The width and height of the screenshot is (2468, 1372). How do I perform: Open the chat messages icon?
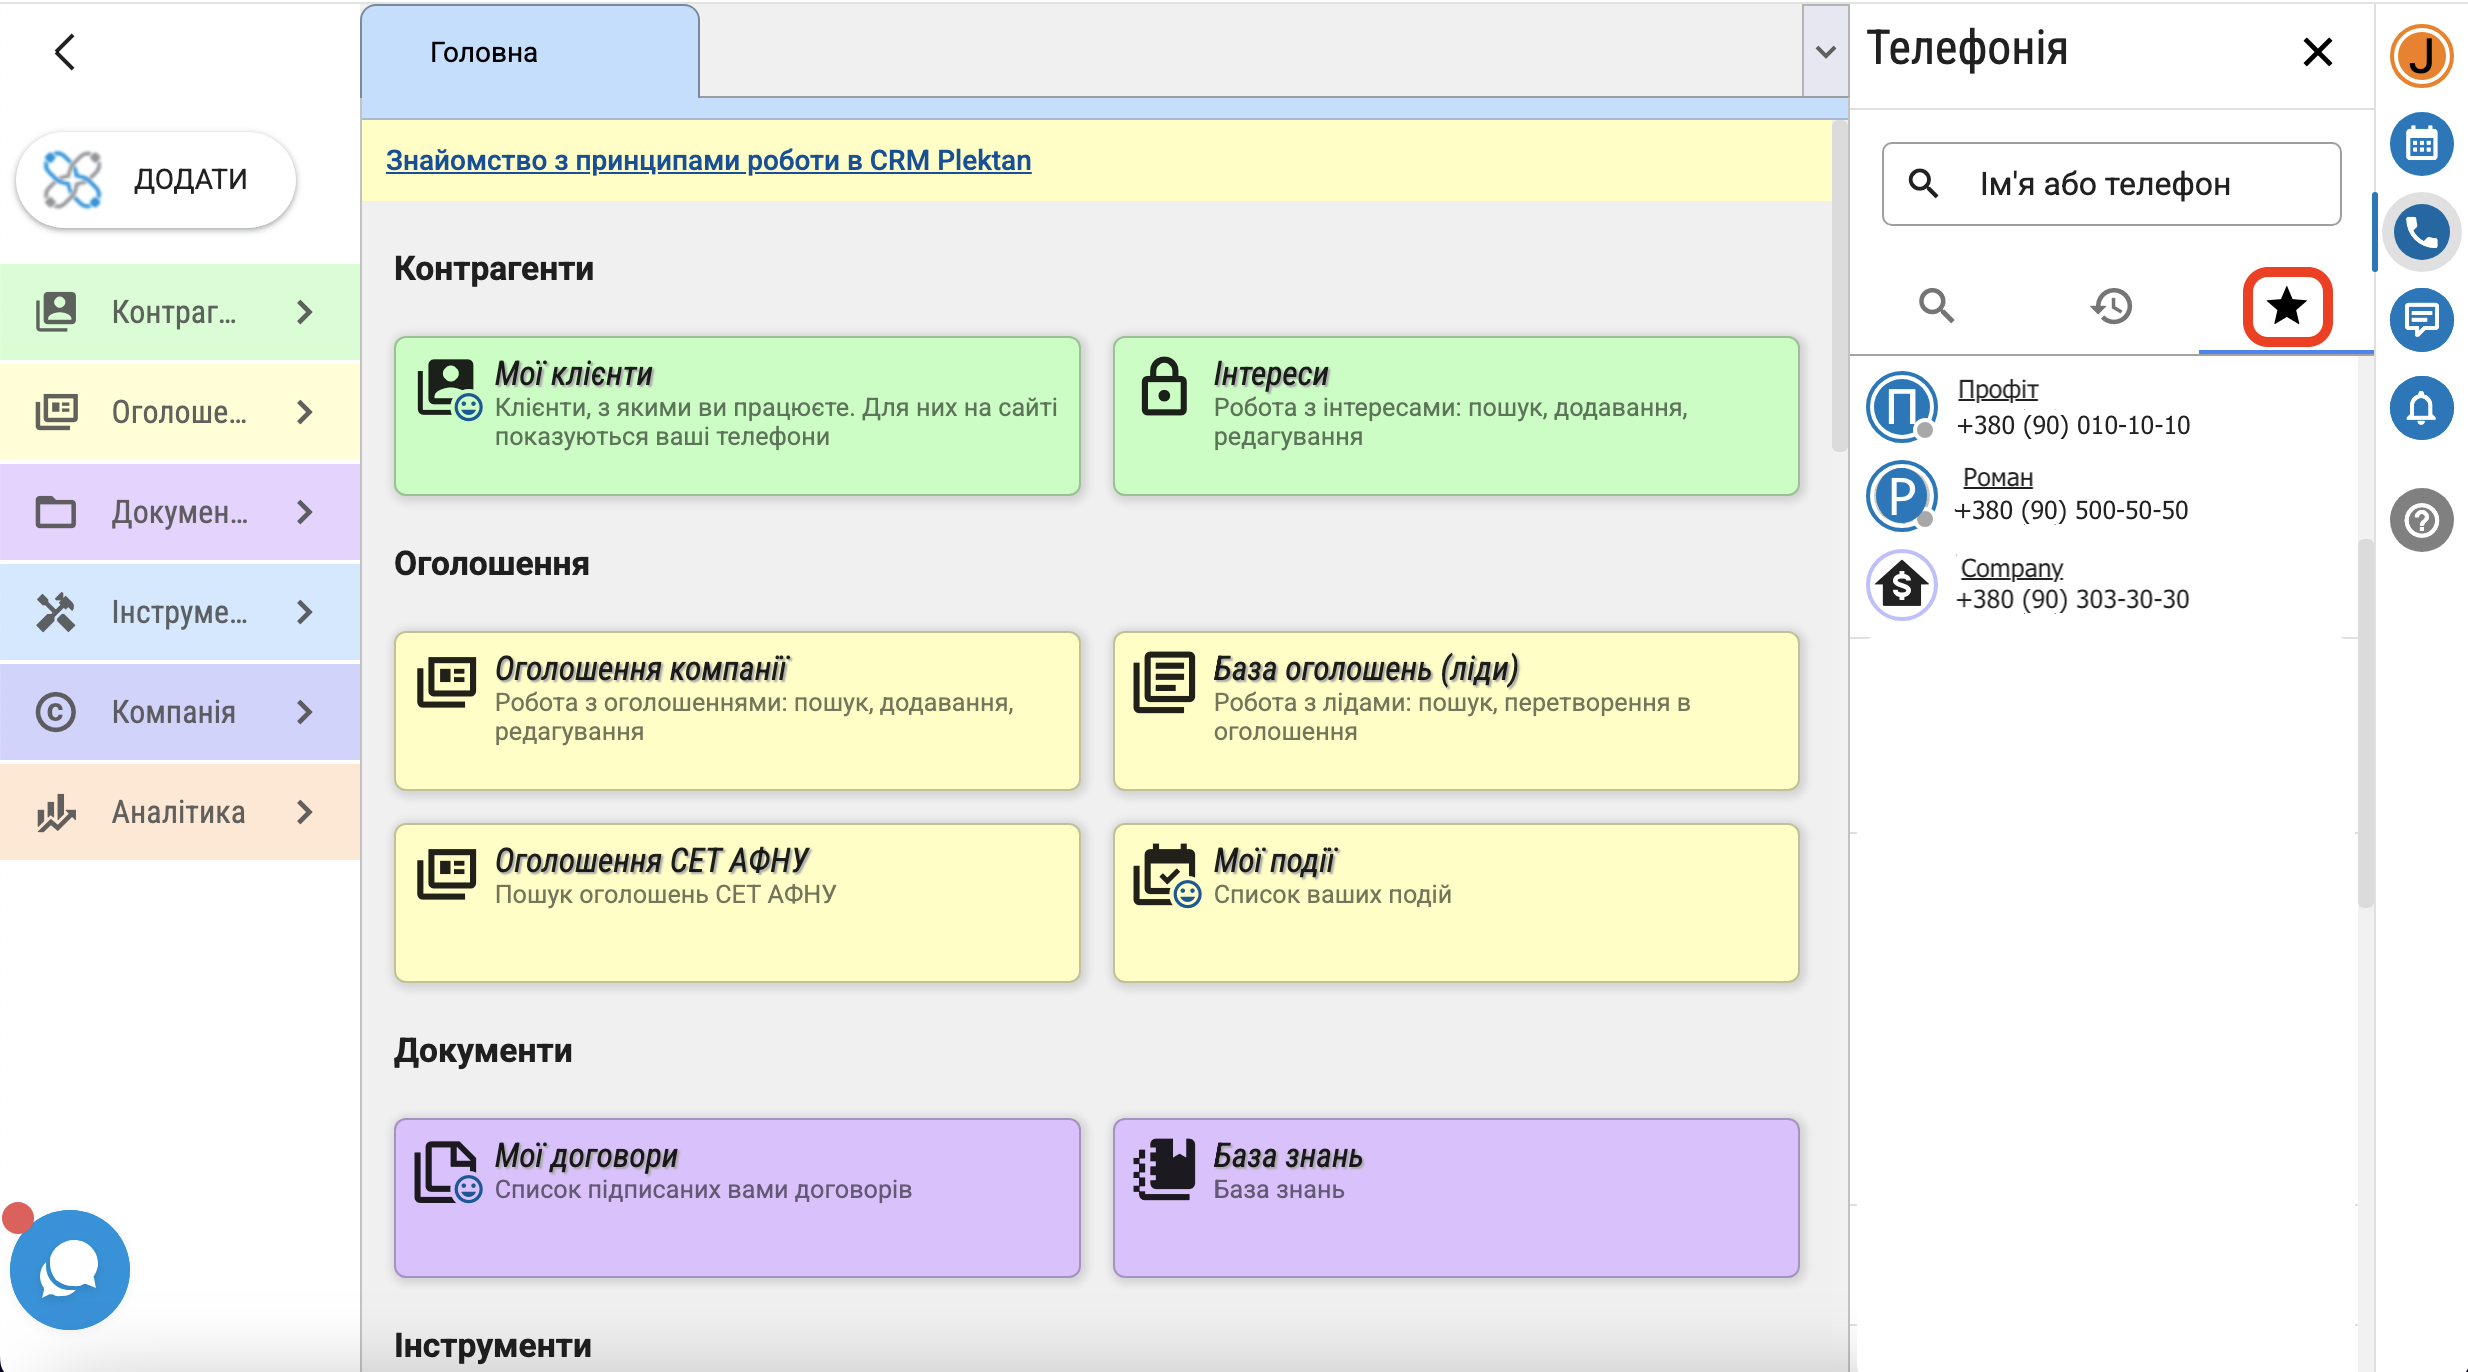point(2420,320)
